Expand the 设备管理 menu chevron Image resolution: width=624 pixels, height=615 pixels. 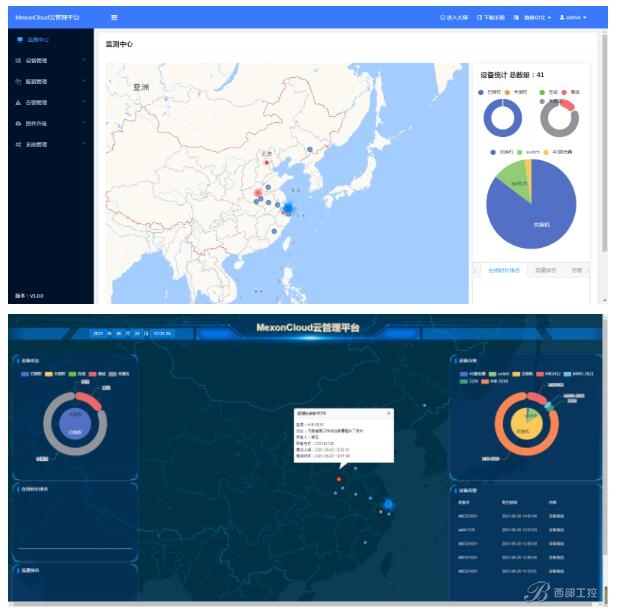click(84, 60)
